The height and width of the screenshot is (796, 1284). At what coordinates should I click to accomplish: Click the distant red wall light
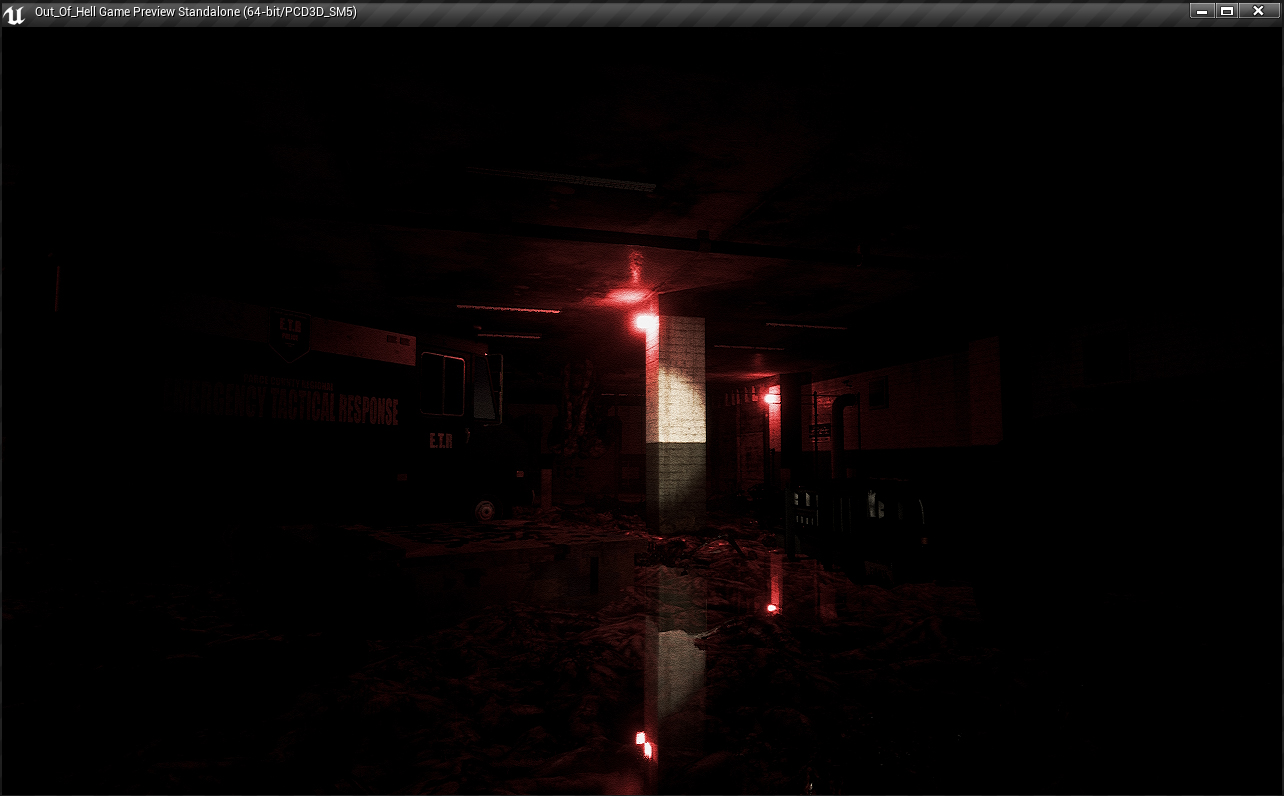tap(768, 398)
